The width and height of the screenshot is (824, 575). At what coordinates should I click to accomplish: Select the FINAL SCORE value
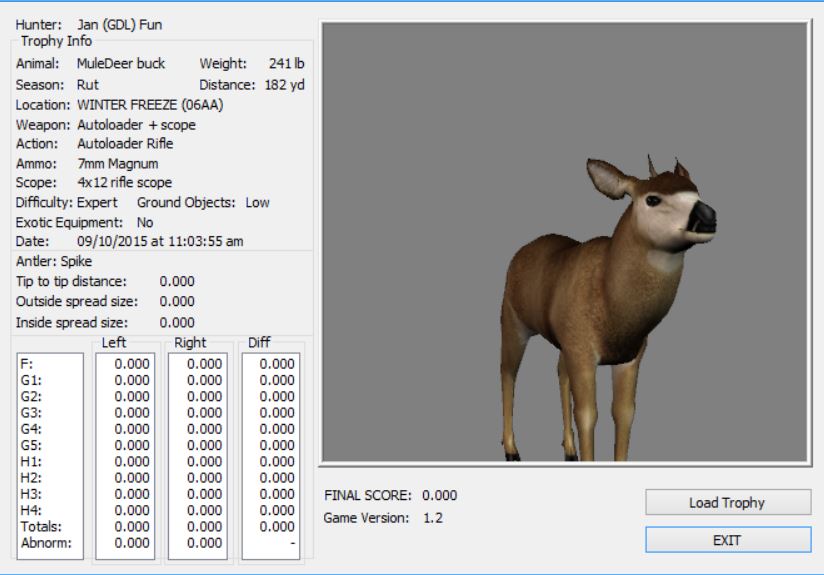[x=441, y=496]
